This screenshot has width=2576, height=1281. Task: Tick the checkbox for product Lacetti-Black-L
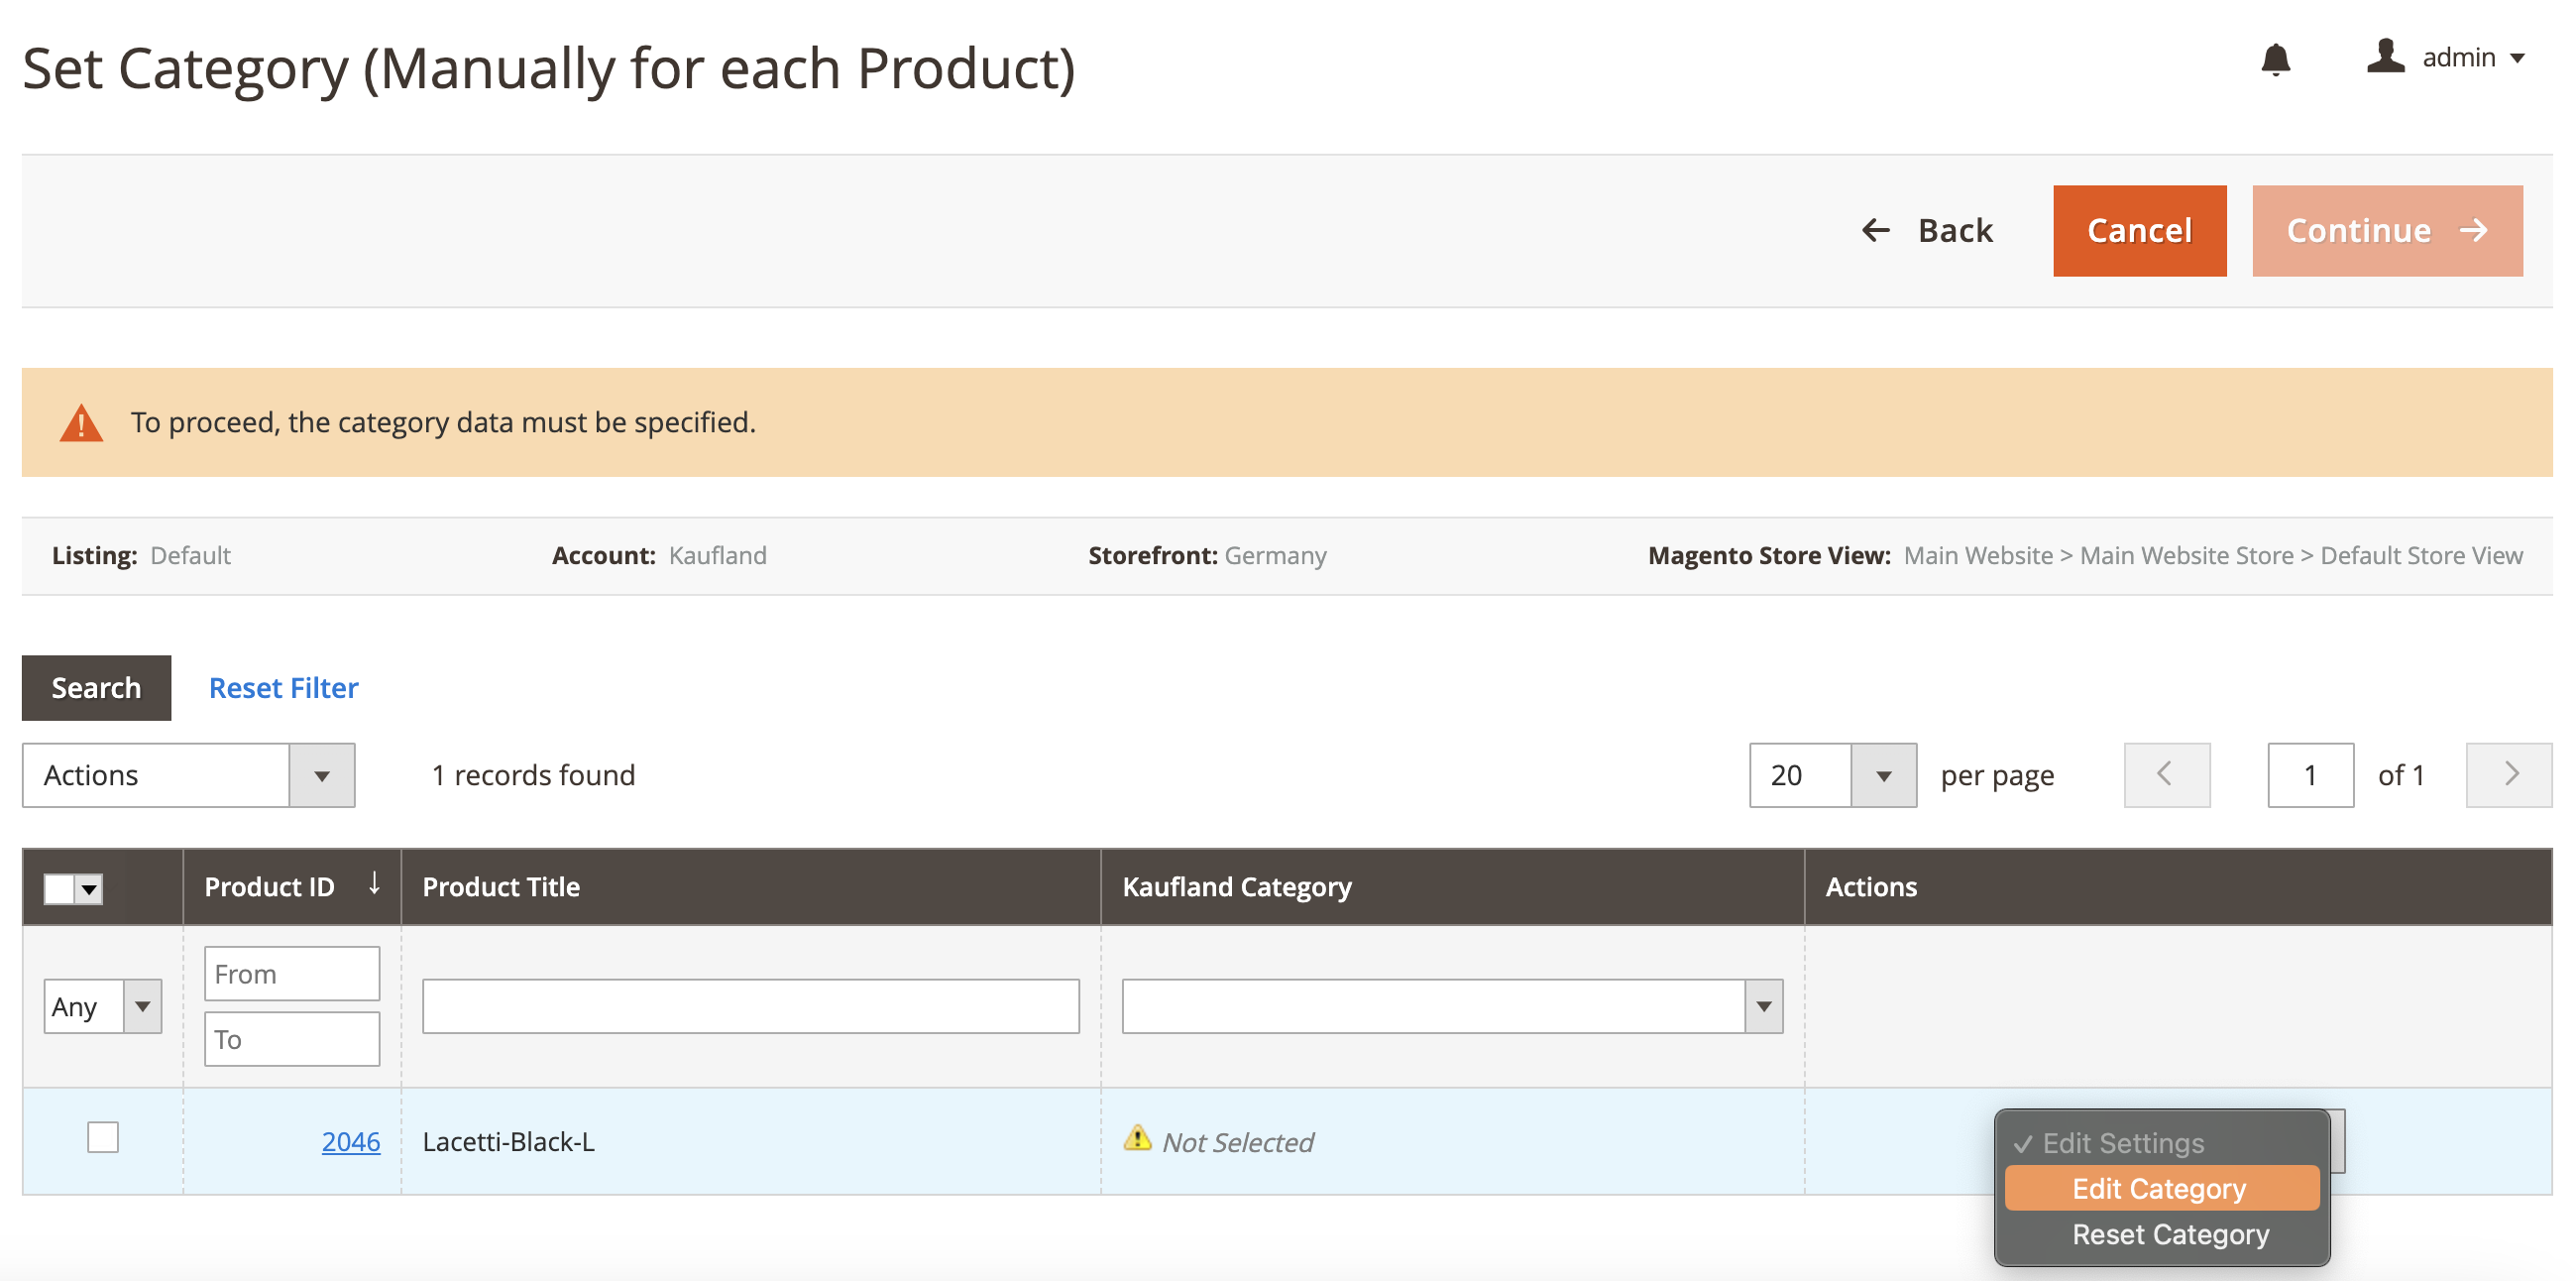click(x=102, y=1137)
